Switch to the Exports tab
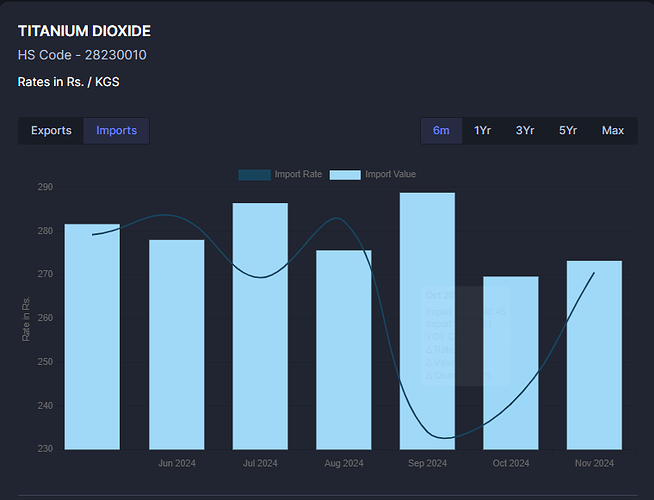654x500 pixels. (51, 131)
